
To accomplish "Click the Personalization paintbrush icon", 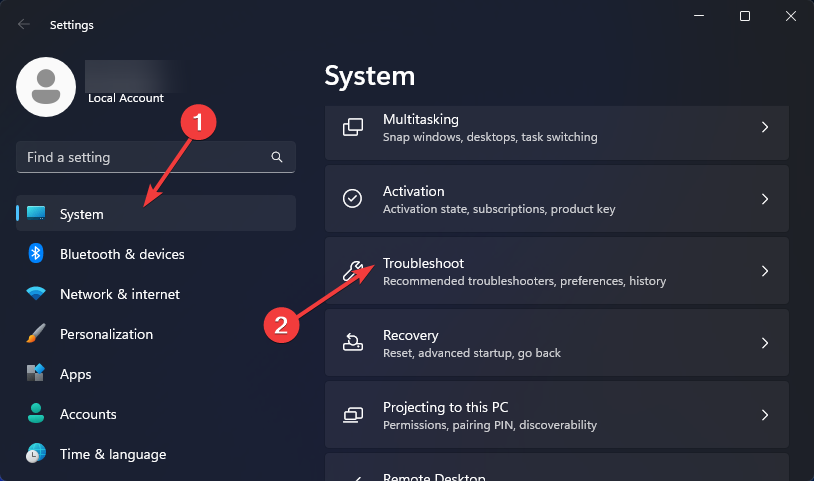I will 36,334.
